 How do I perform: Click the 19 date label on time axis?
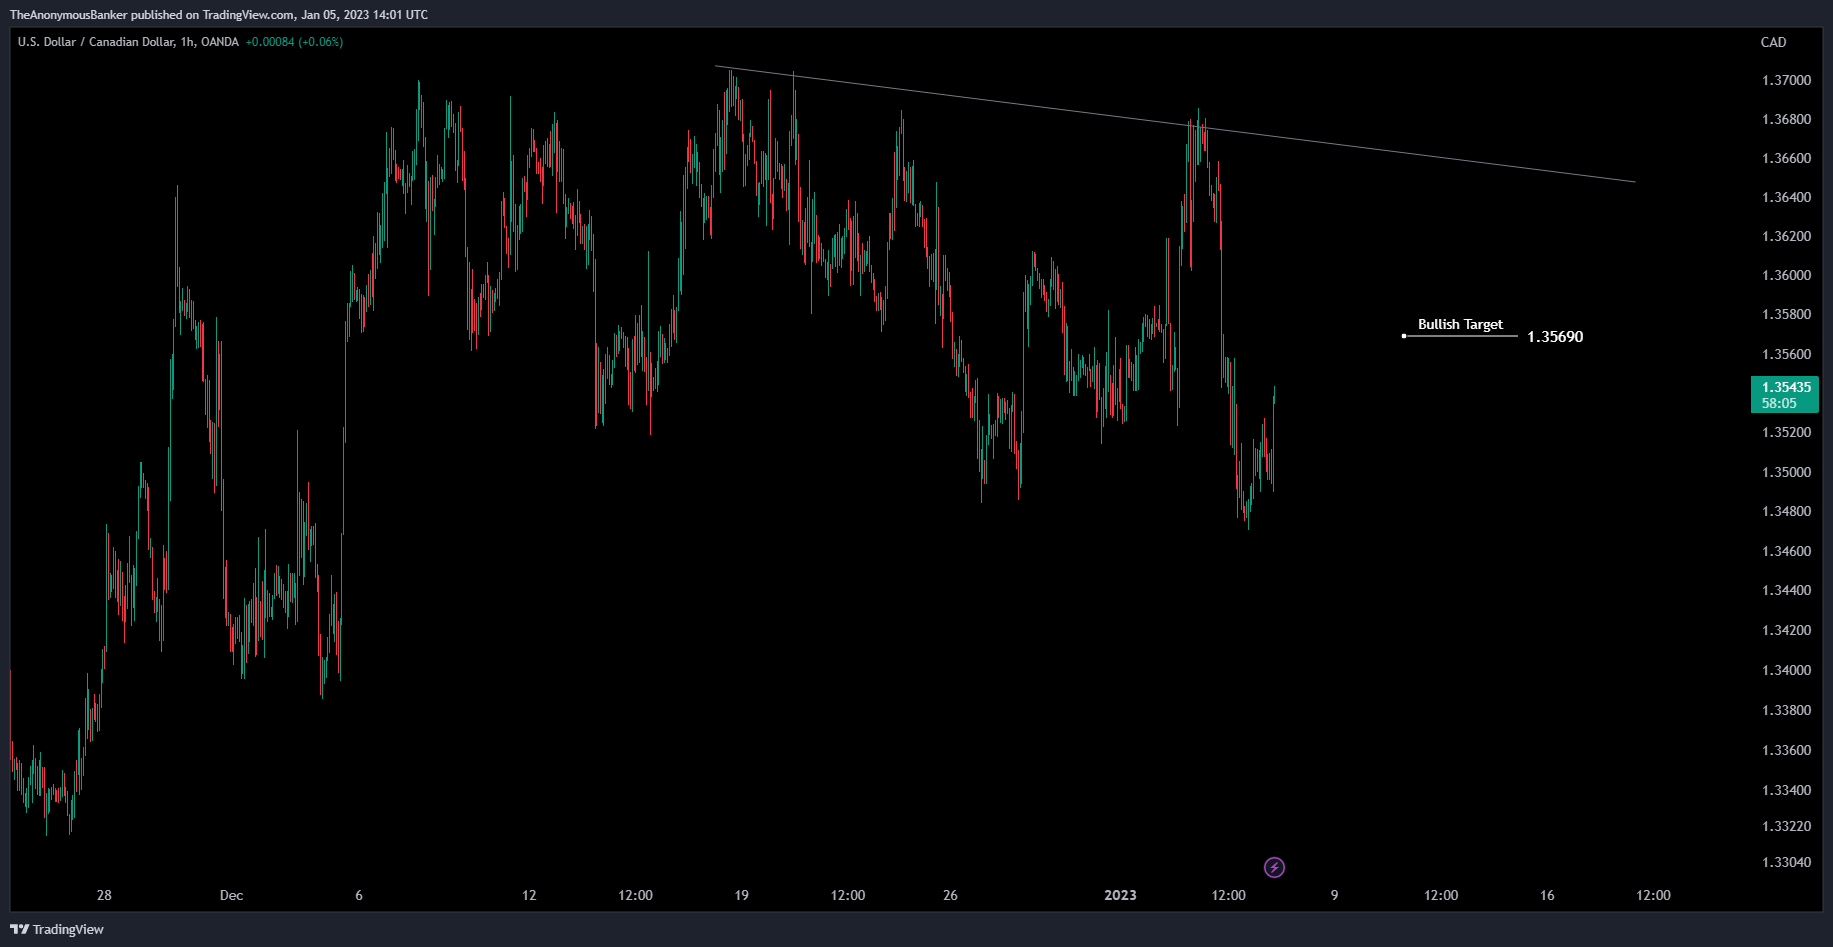[x=741, y=895]
